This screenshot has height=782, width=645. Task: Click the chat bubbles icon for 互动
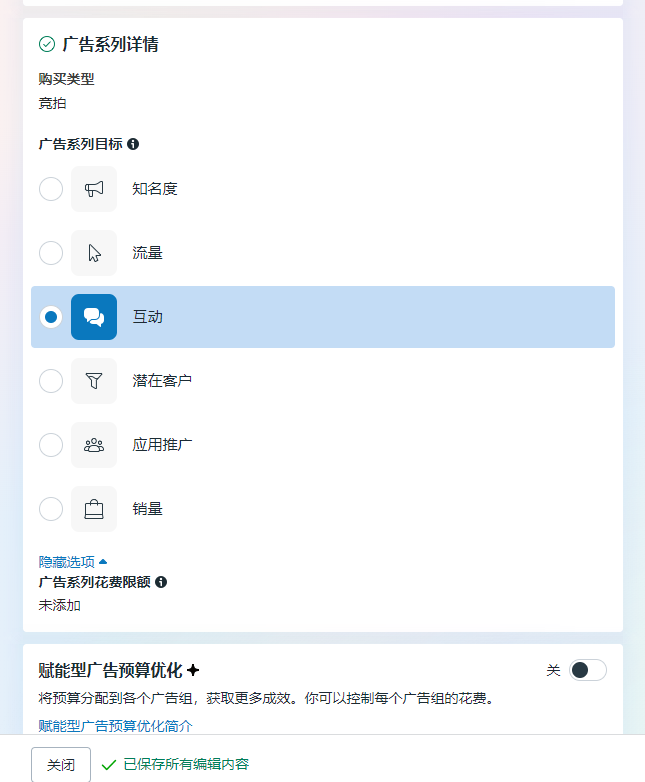point(94,317)
